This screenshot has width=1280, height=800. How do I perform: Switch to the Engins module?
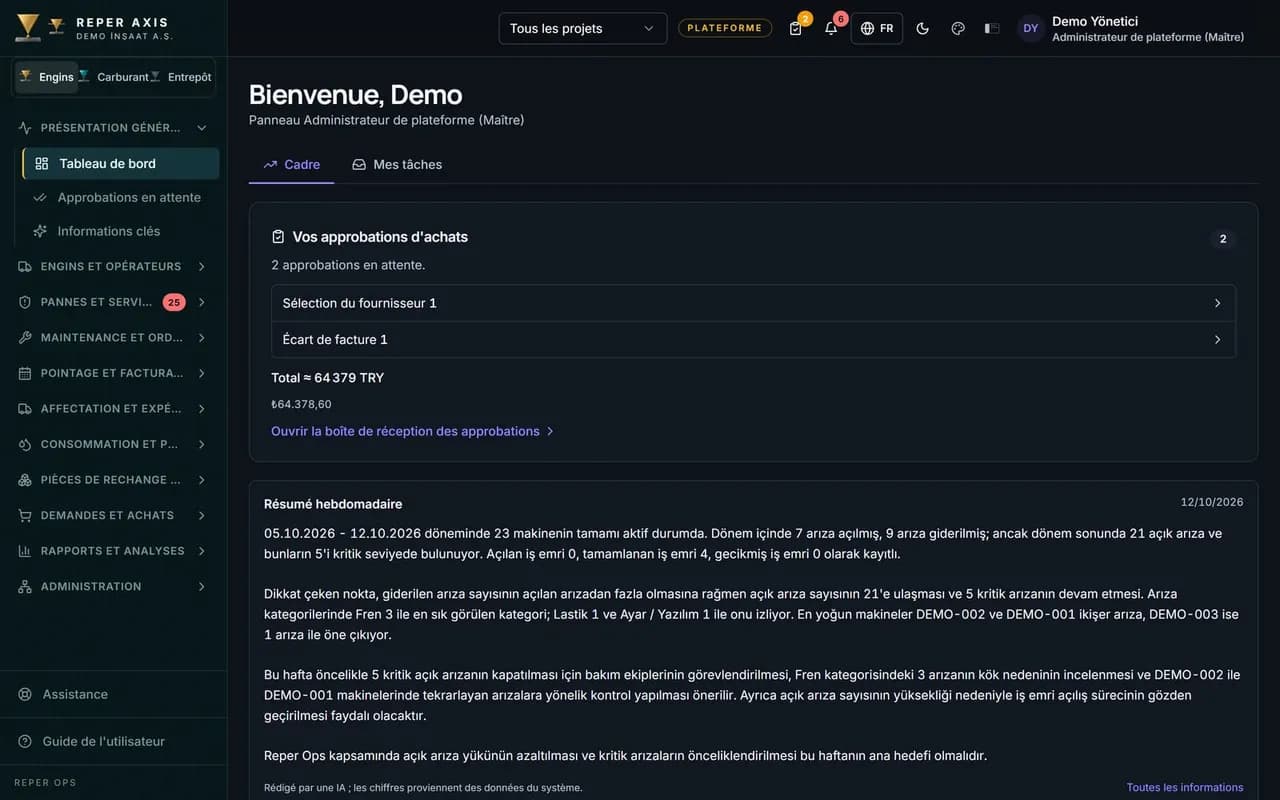47,77
